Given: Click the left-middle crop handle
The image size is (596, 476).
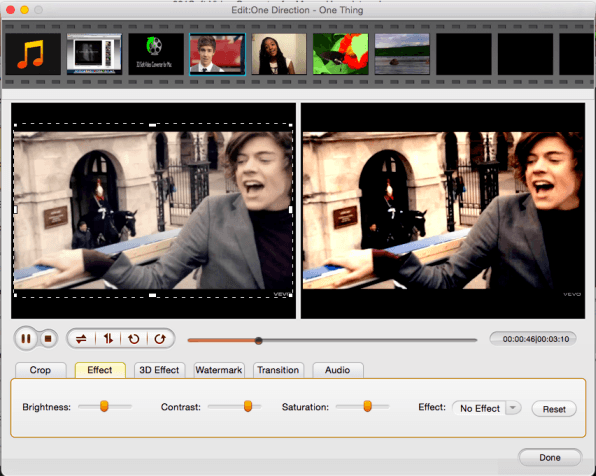Looking at the screenshot, I should click(16, 209).
